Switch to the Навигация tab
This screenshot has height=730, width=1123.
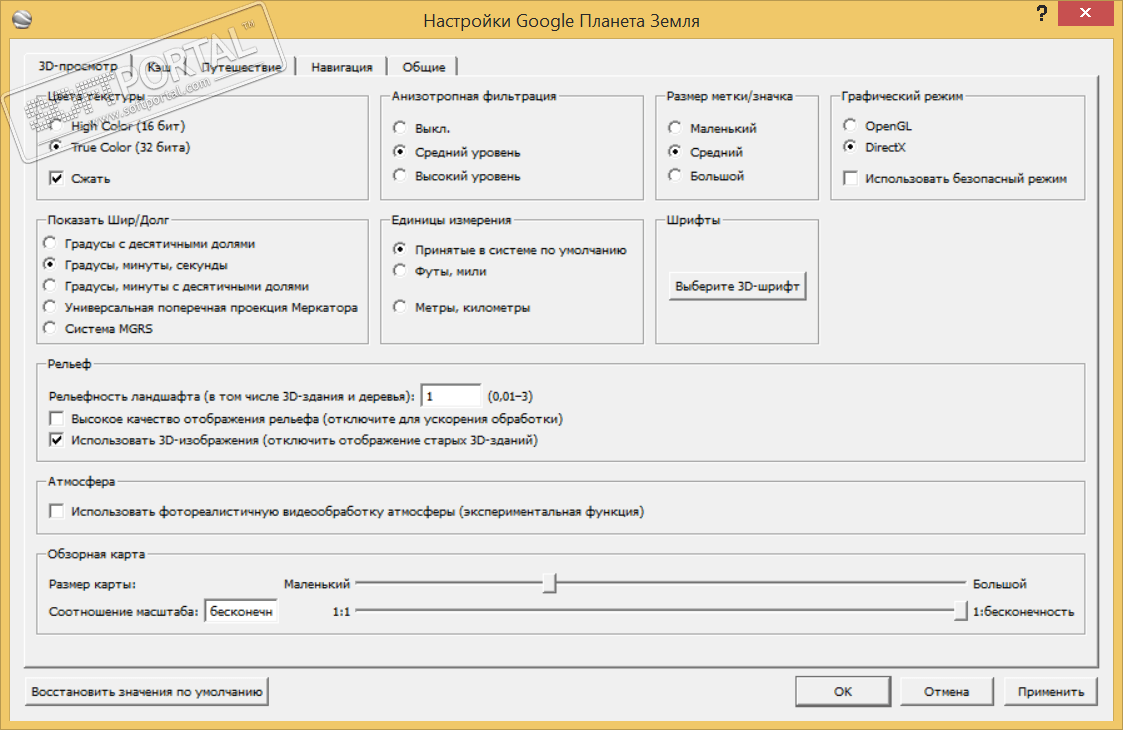[342, 67]
